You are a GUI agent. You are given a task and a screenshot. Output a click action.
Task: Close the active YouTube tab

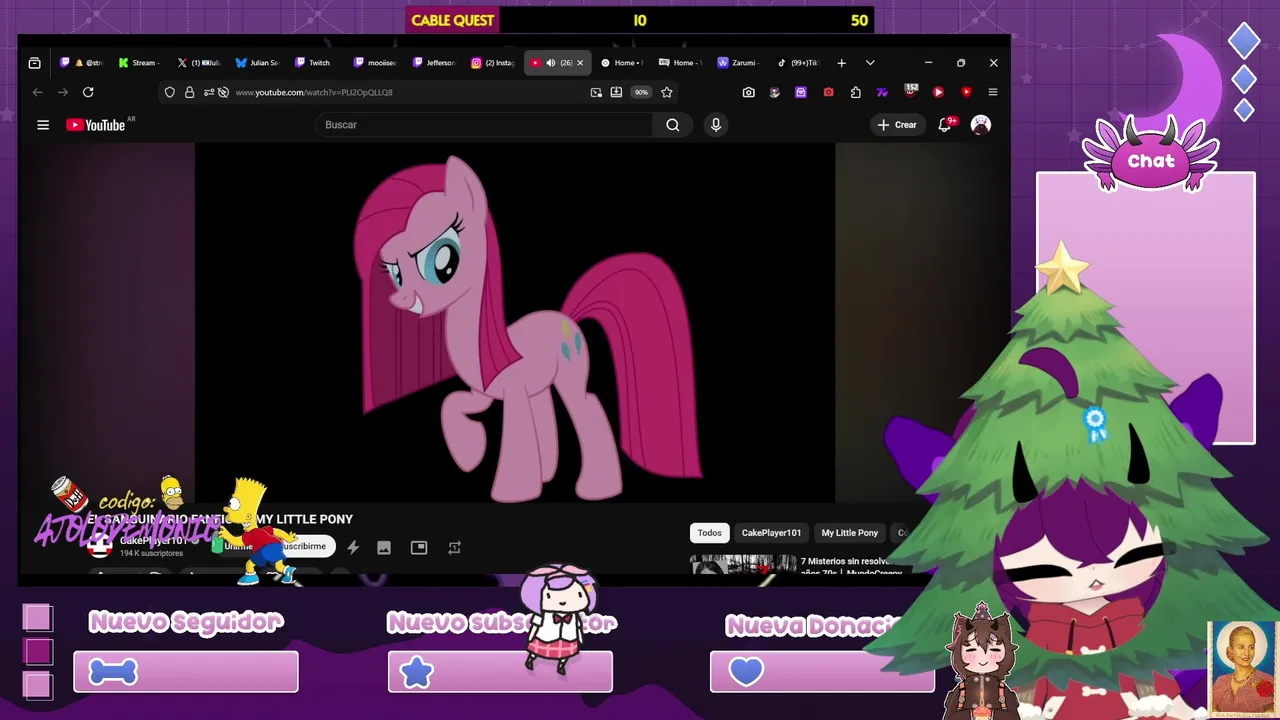(580, 63)
